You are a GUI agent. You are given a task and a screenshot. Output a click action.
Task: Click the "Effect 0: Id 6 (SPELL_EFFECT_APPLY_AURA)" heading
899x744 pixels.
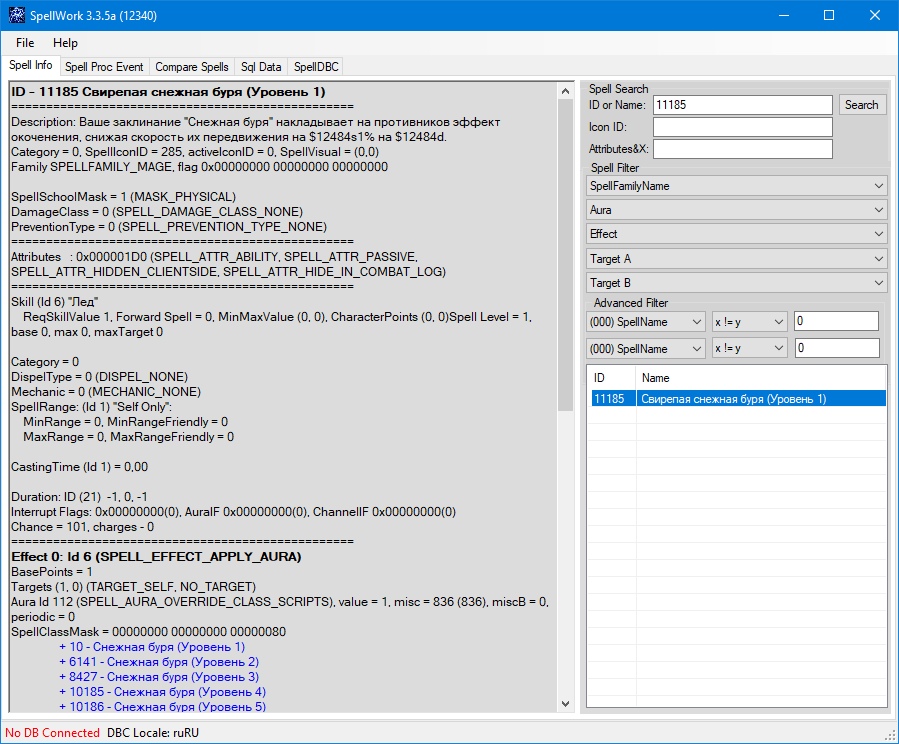tap(156, 557)
